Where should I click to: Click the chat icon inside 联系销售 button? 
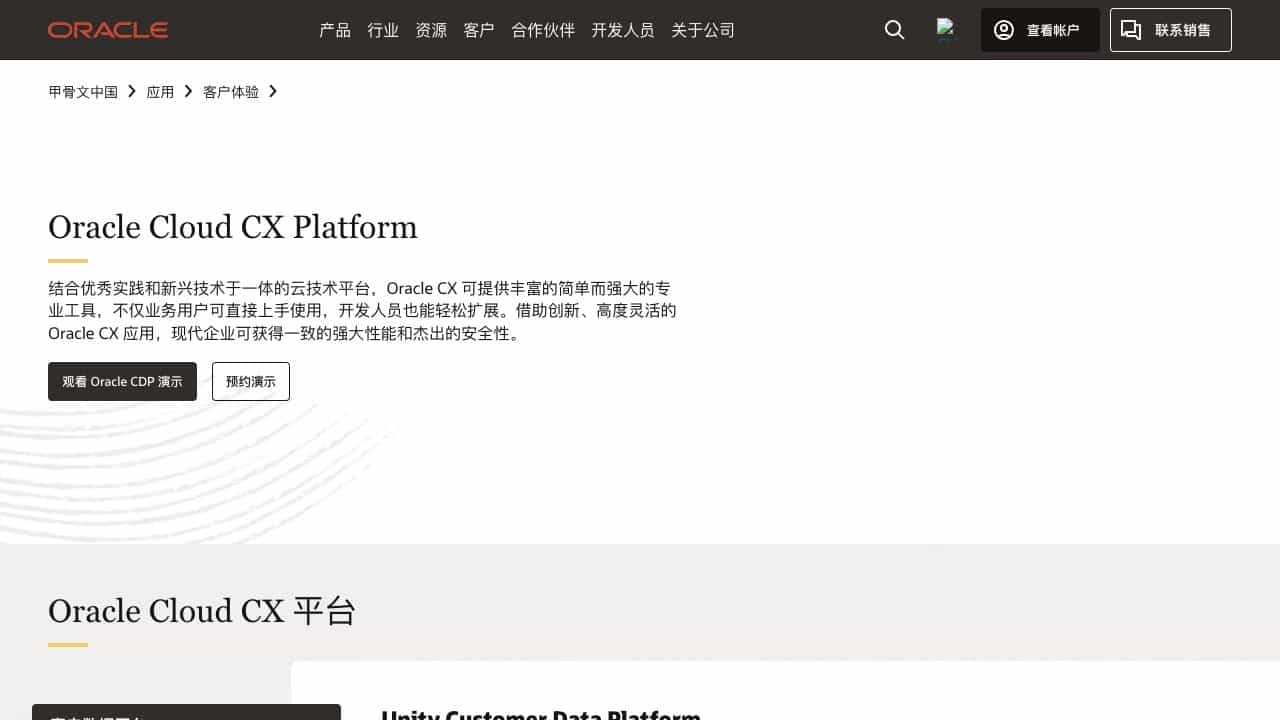coord(1131,30)
